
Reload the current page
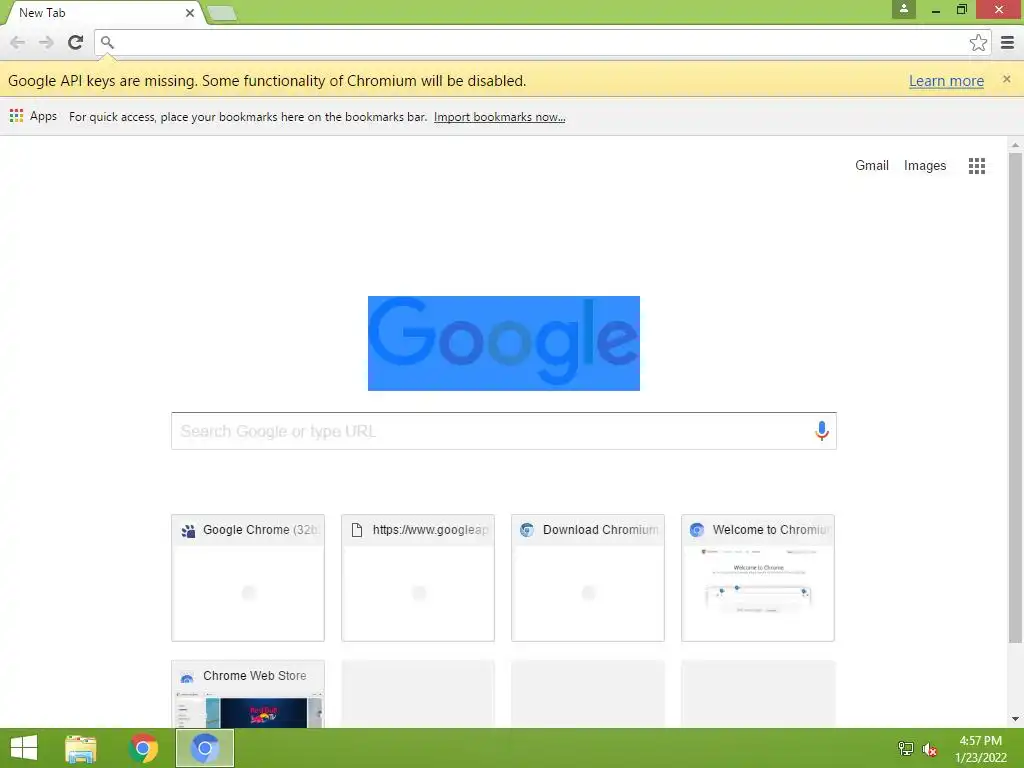[x=75, y=42]
